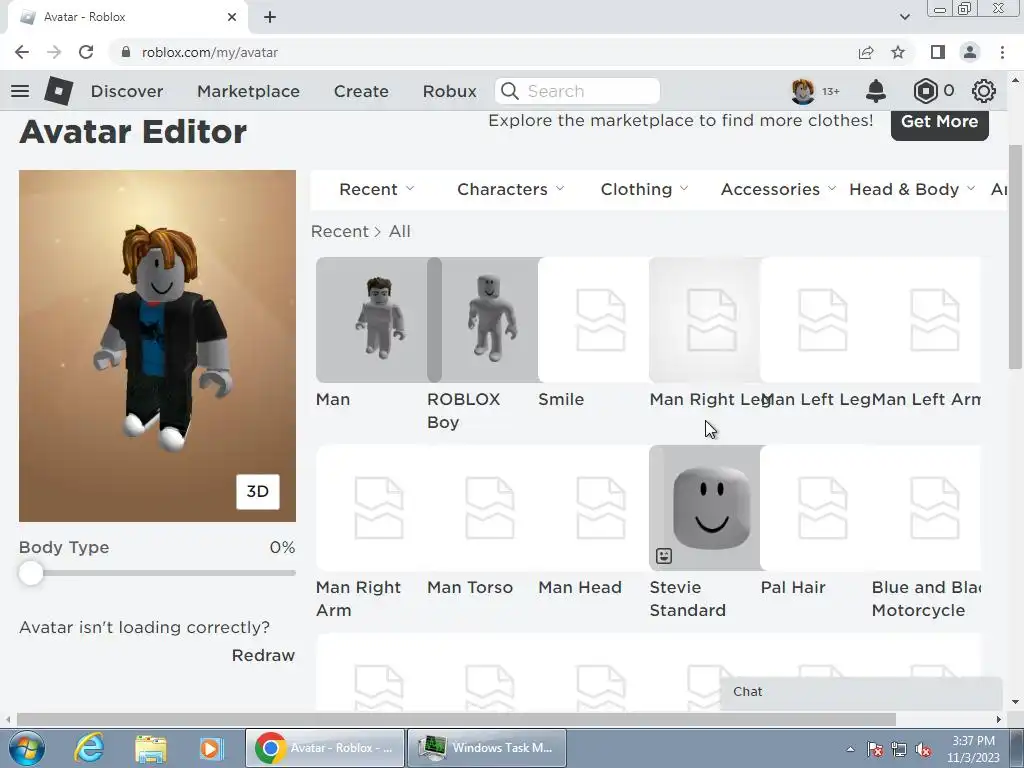The image size is (1024, 768).
Task: Click the vertical page scrollbar
Action: (1015, 257)
